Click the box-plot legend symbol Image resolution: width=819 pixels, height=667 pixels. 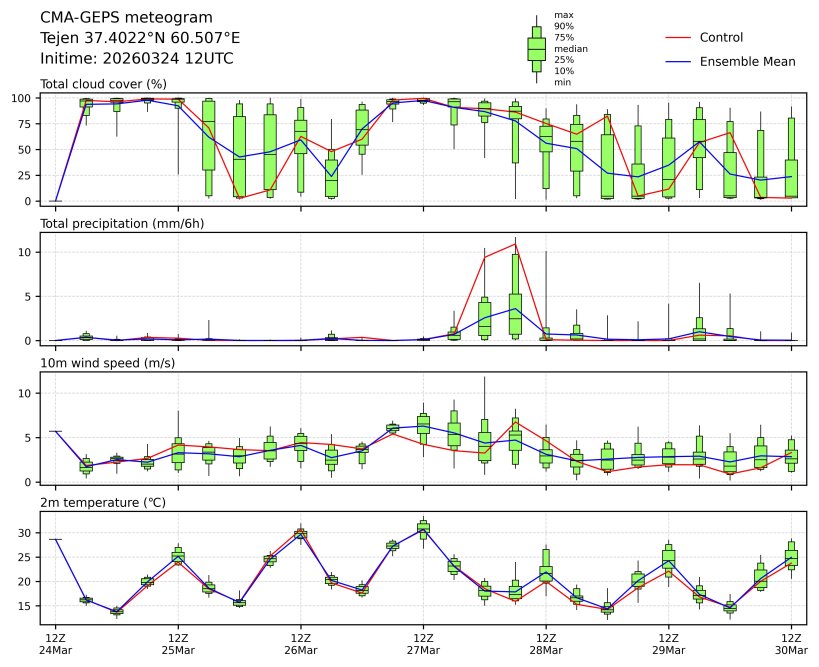tap(536, 48)
